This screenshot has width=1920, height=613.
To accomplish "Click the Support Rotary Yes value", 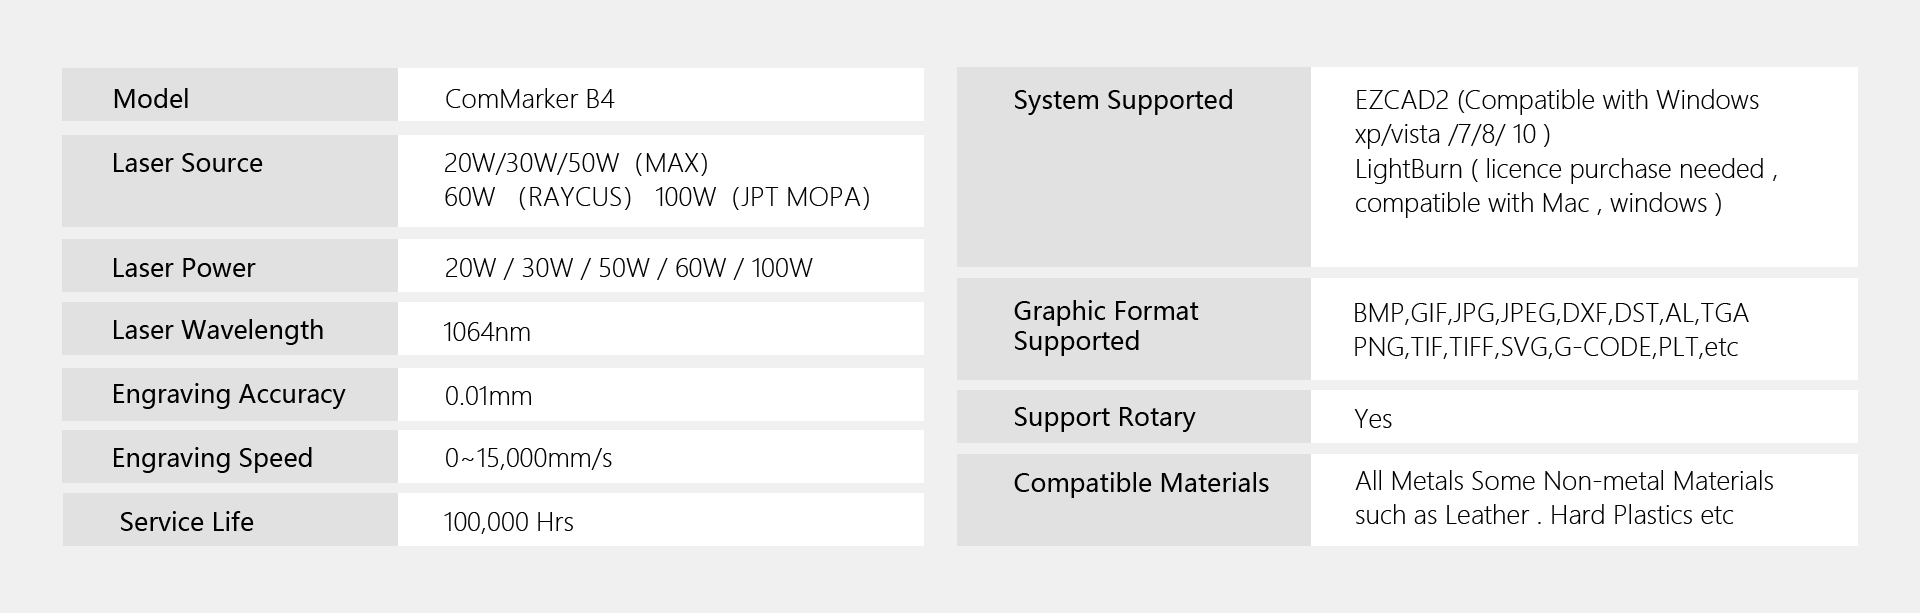I will (1373, 419).
